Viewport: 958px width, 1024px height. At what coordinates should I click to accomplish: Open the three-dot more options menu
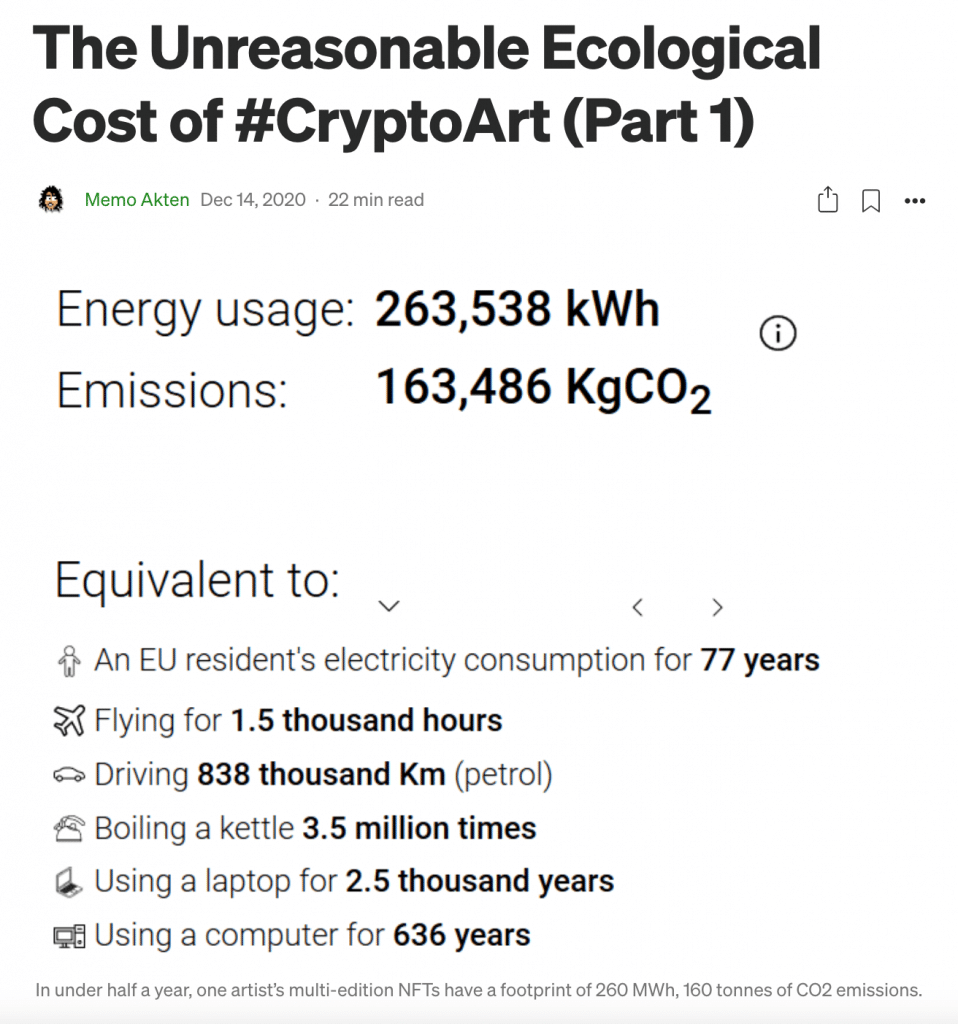[914, 201]
